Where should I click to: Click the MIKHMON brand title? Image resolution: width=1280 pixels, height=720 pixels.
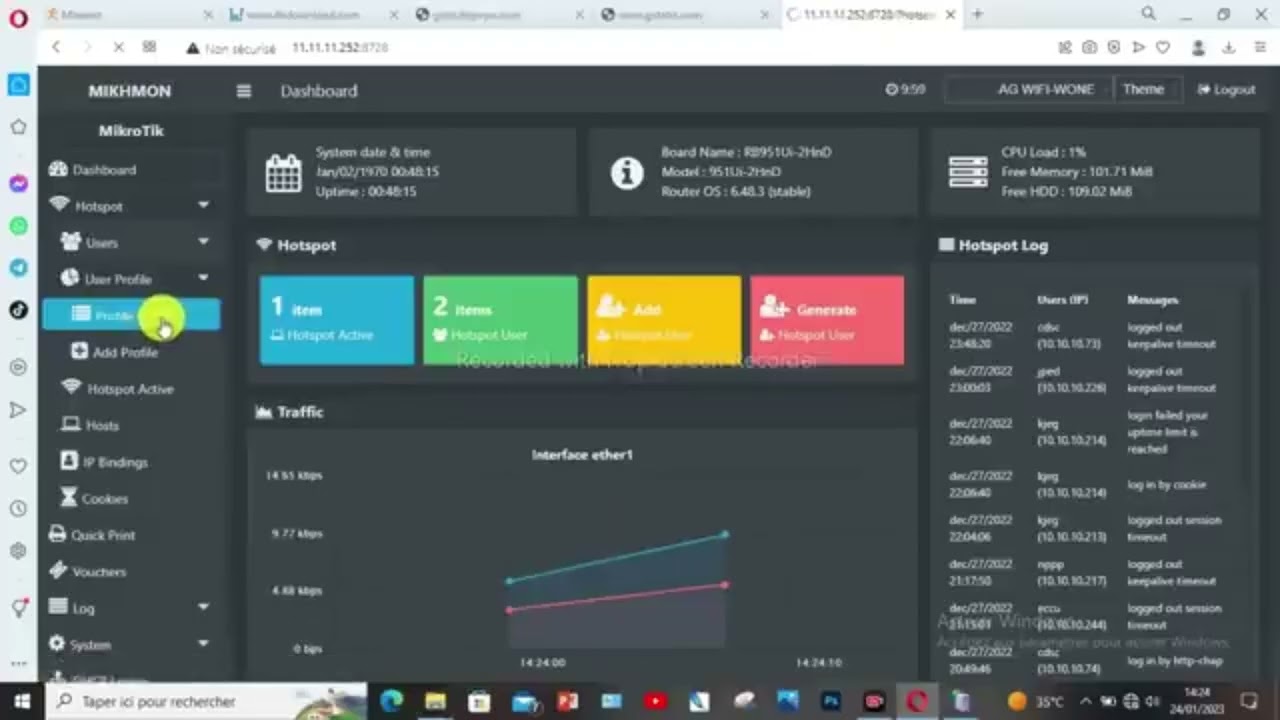click(130, 91)
